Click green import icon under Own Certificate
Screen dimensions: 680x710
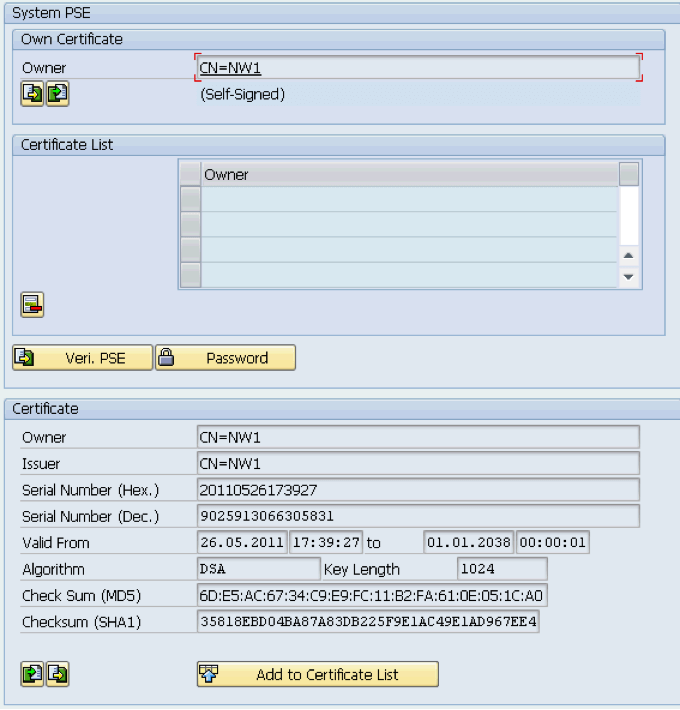[57, 94]
